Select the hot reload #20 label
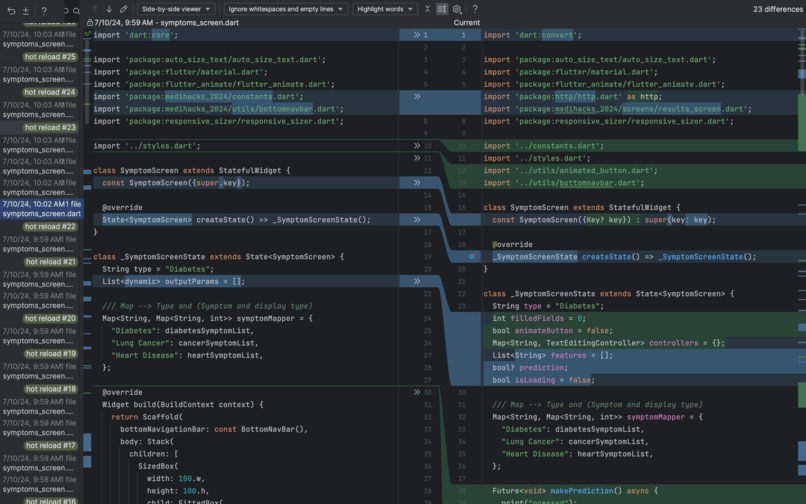806x504 pixels. 50,318
